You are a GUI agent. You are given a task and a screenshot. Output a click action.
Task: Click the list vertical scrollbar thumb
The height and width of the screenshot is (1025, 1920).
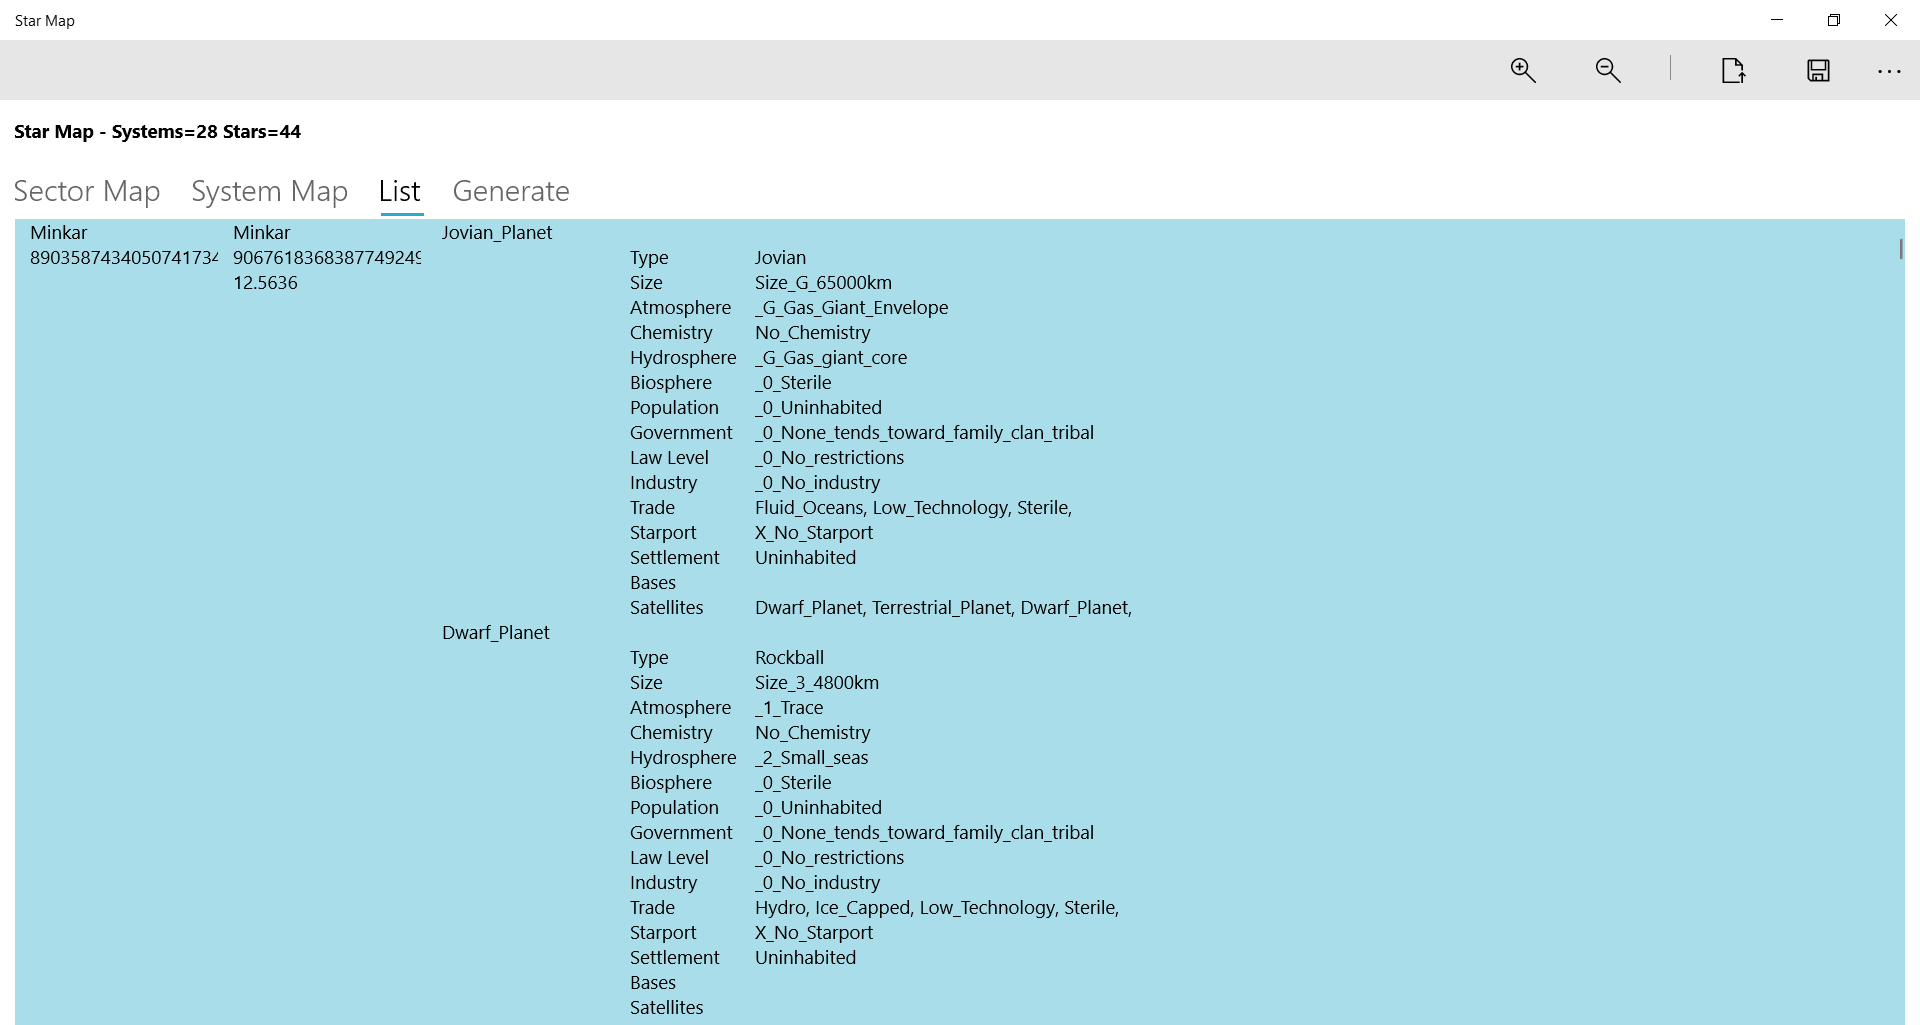[x=1900, y=249]
